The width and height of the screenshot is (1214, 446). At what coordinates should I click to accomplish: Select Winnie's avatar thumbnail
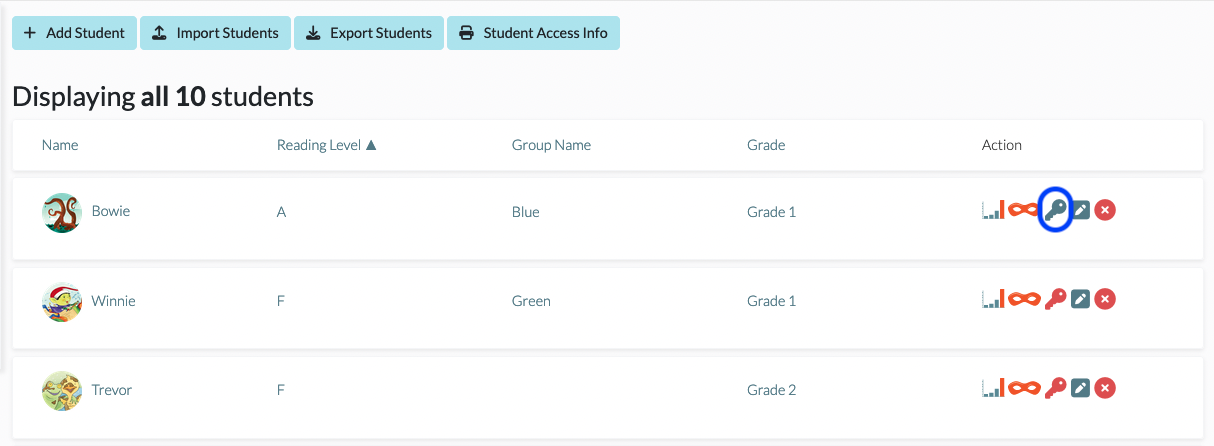coord(62,302)
